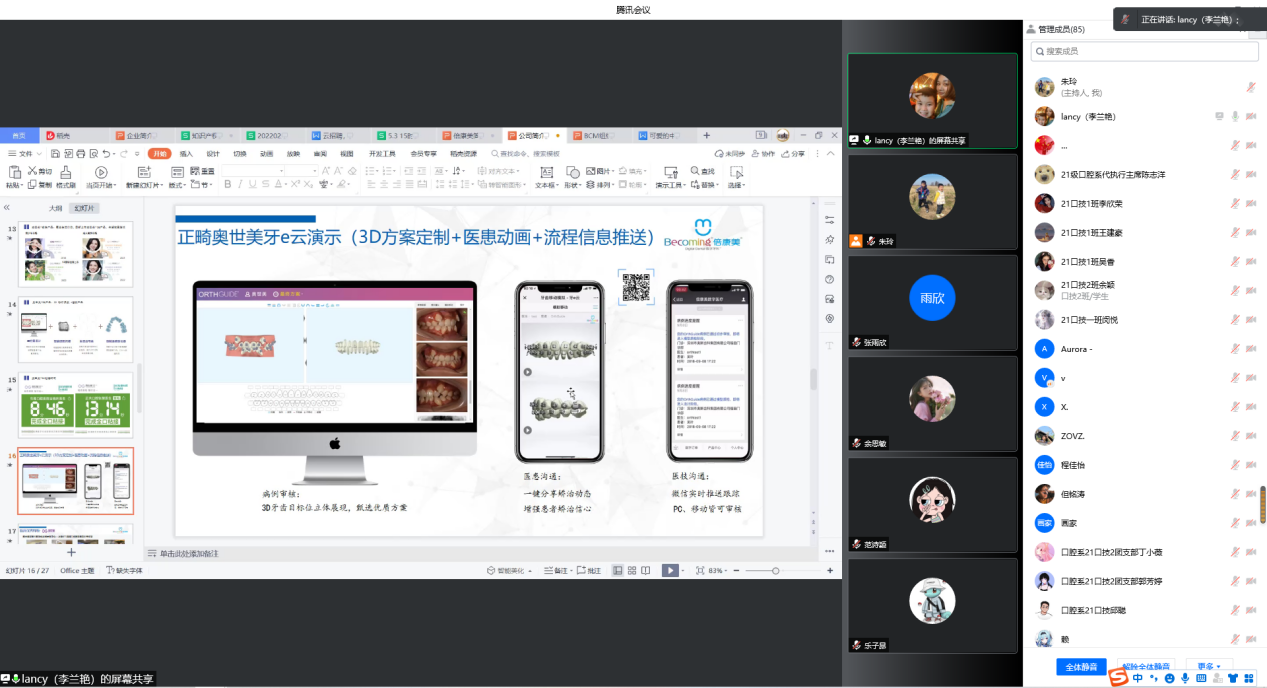Add a new slide with the plus below thumbnails
This screenshot has width=1267, height=688.
click(71, 552)
